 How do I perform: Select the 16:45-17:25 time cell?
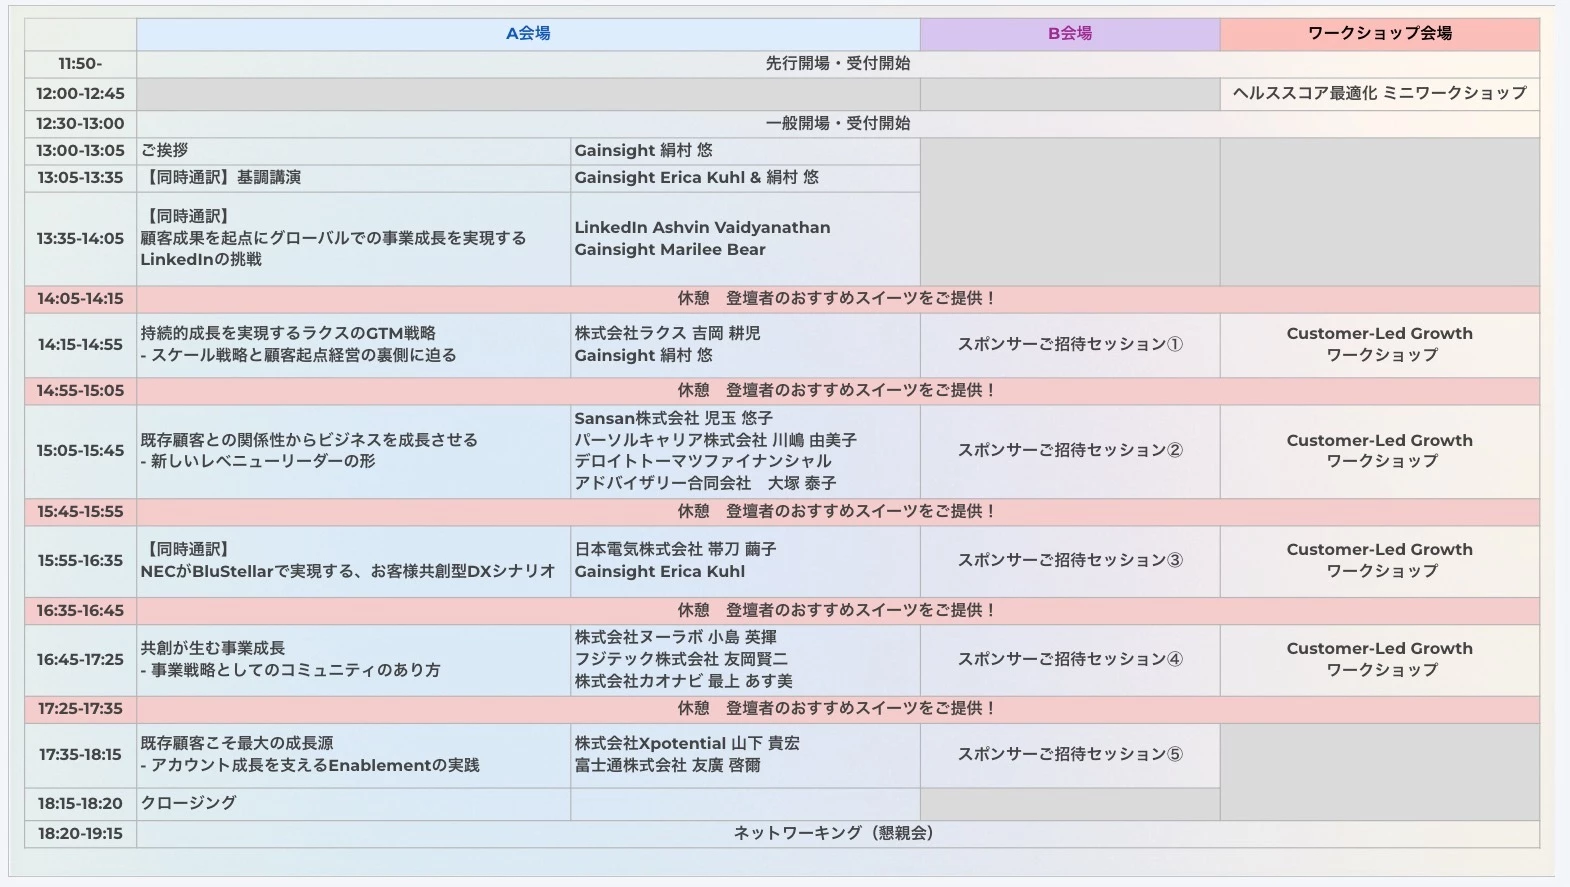(80, 660)
